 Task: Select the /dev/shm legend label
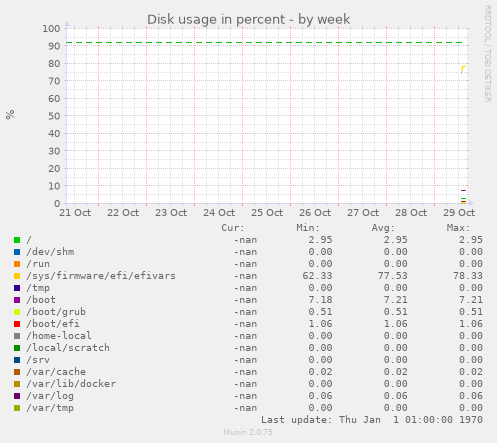tap(50, 252)
